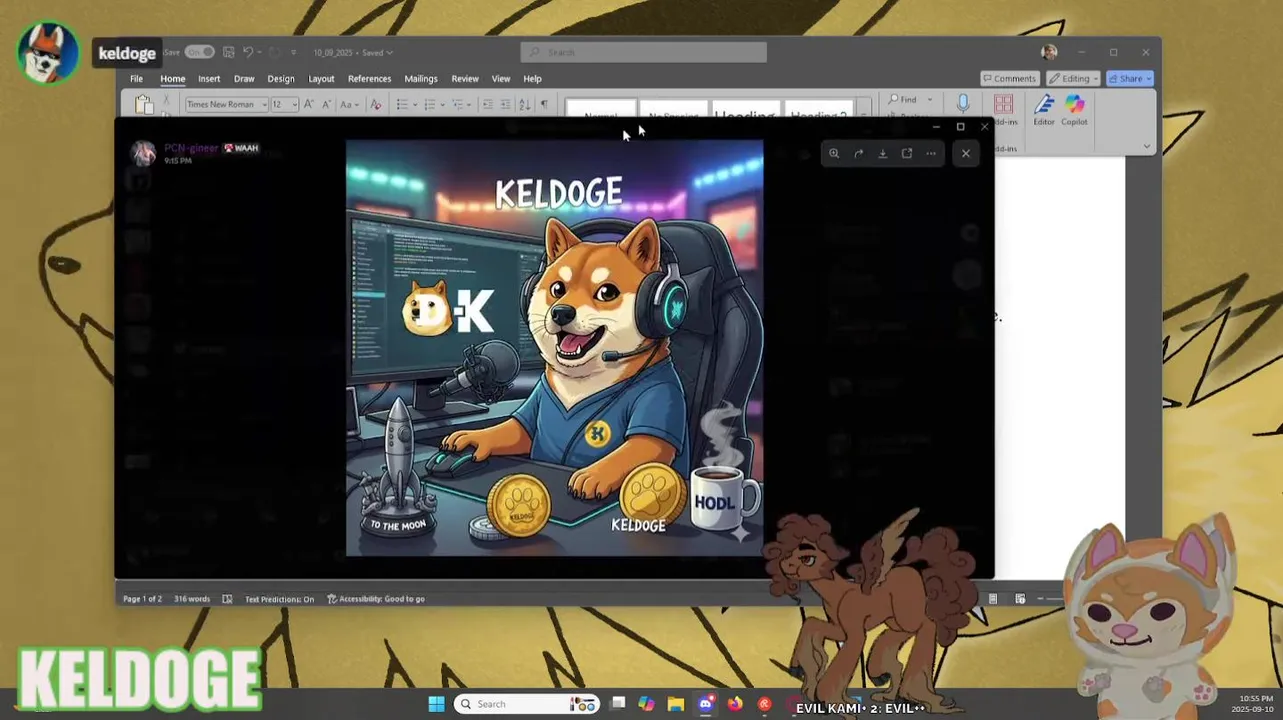
Task: Zoom in on the Keldoge image in the viewer
Action: click(834, 153)
